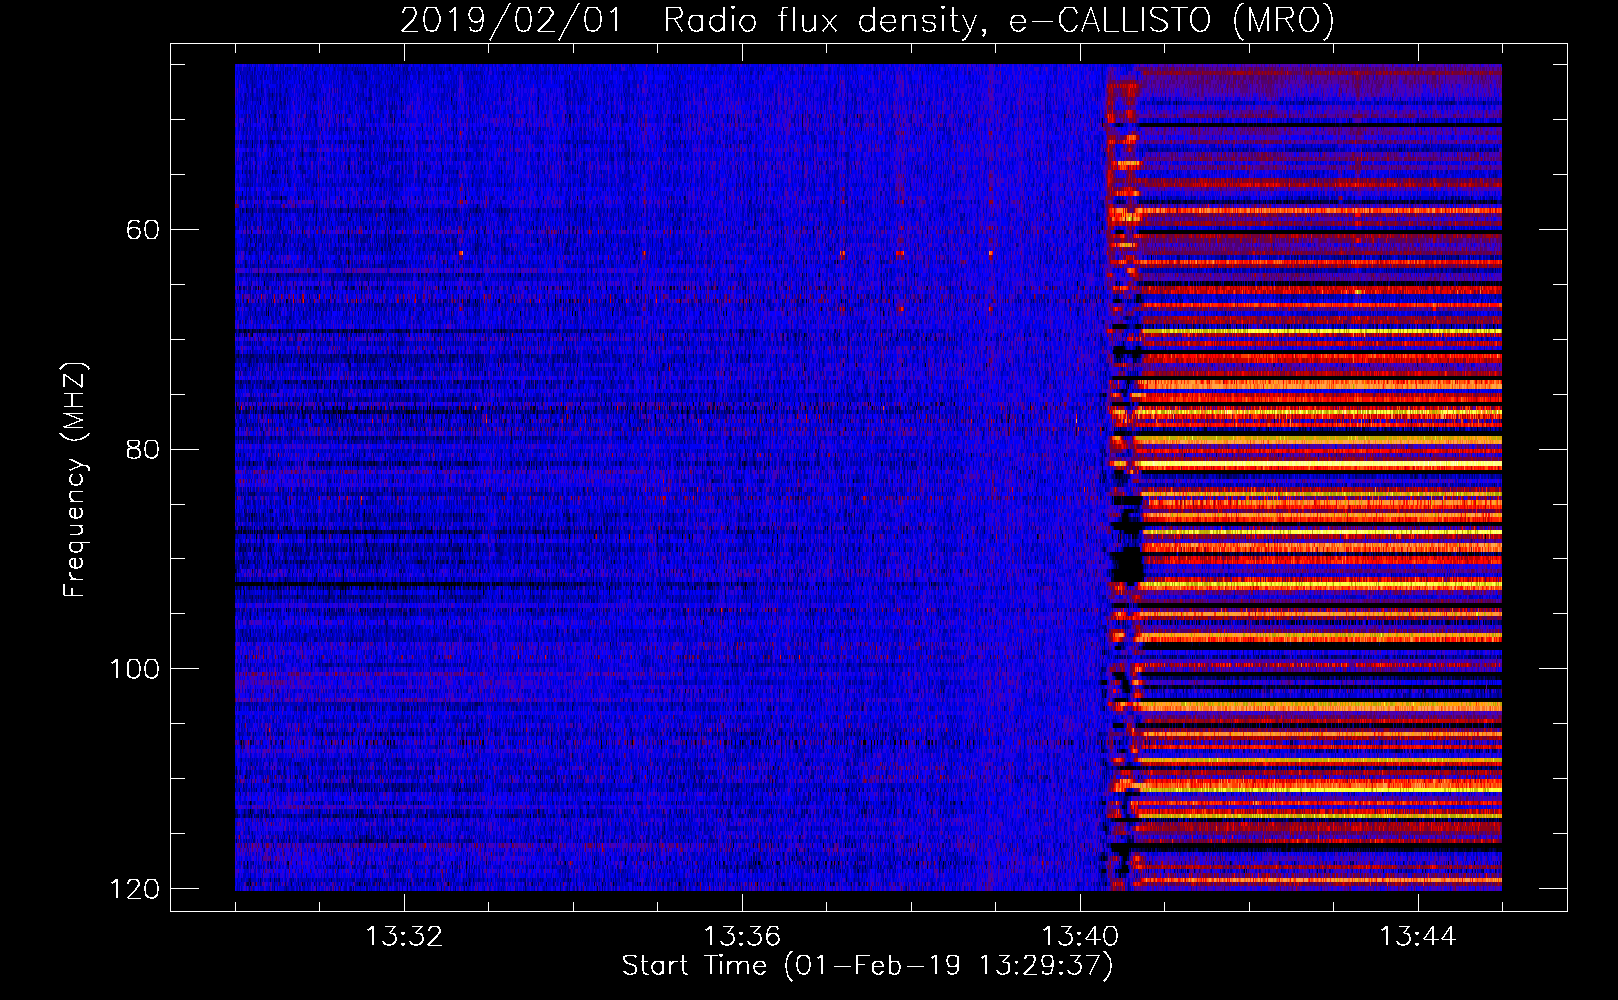This screenshot has height=1000, width=1618.
Task: Click the 80 frequency tick label
Action: (144, 449)
